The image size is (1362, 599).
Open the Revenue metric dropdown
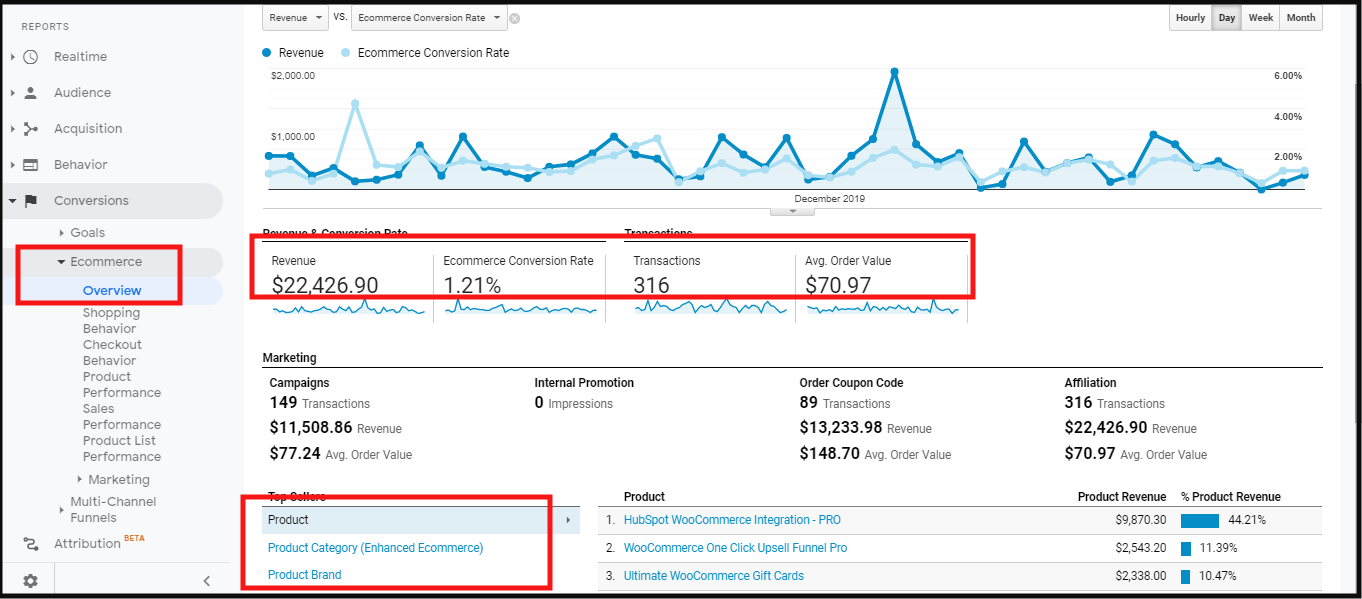point(295,18)
